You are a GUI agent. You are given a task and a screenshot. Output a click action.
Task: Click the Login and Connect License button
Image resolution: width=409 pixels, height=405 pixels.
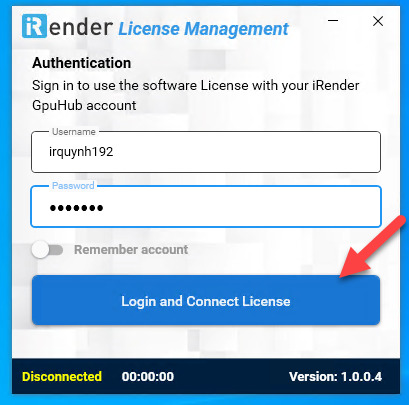click(x=206, y=300)
